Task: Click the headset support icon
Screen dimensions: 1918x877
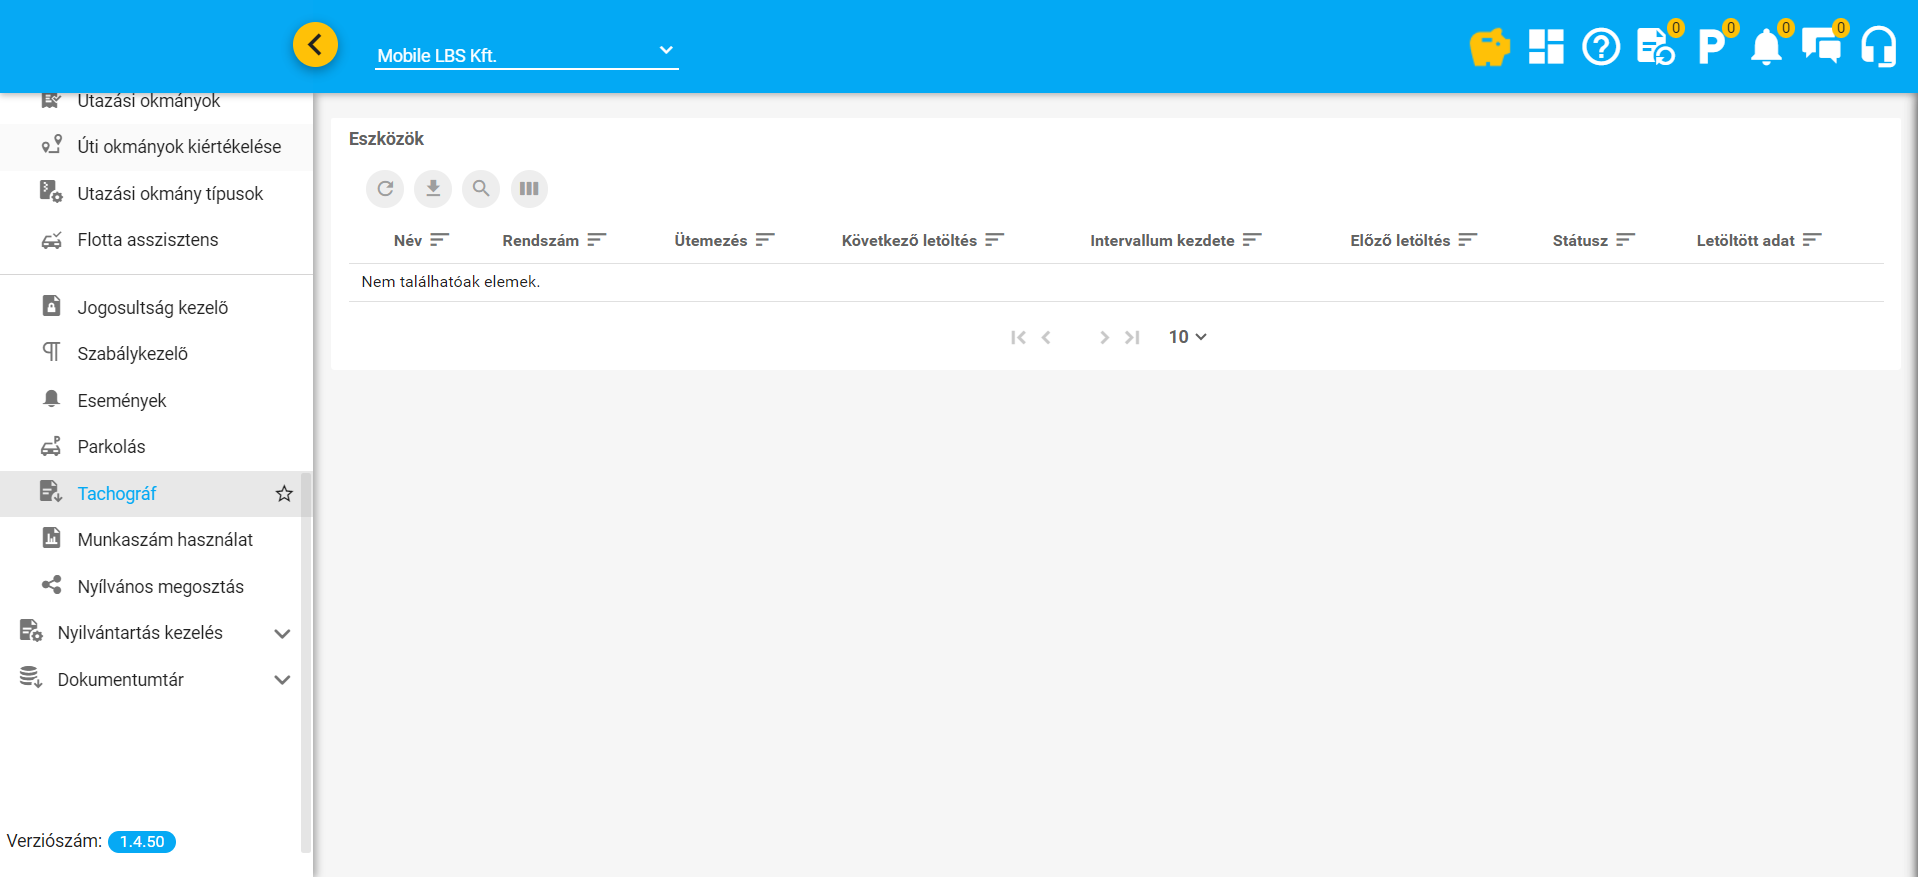Action: [1878, 47]
